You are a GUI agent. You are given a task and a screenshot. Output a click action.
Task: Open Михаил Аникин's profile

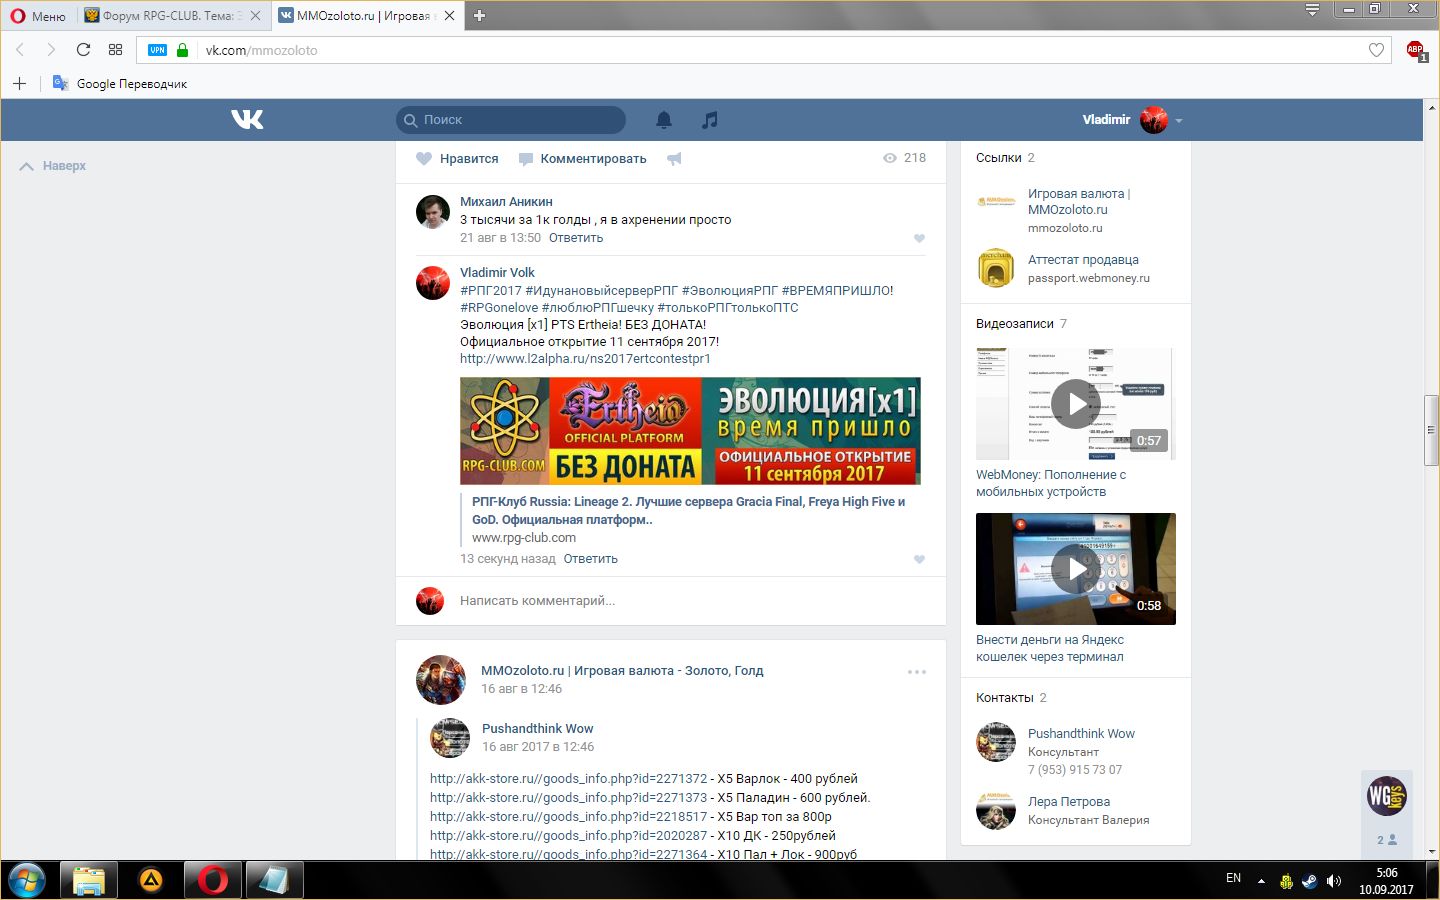point(506,202)
